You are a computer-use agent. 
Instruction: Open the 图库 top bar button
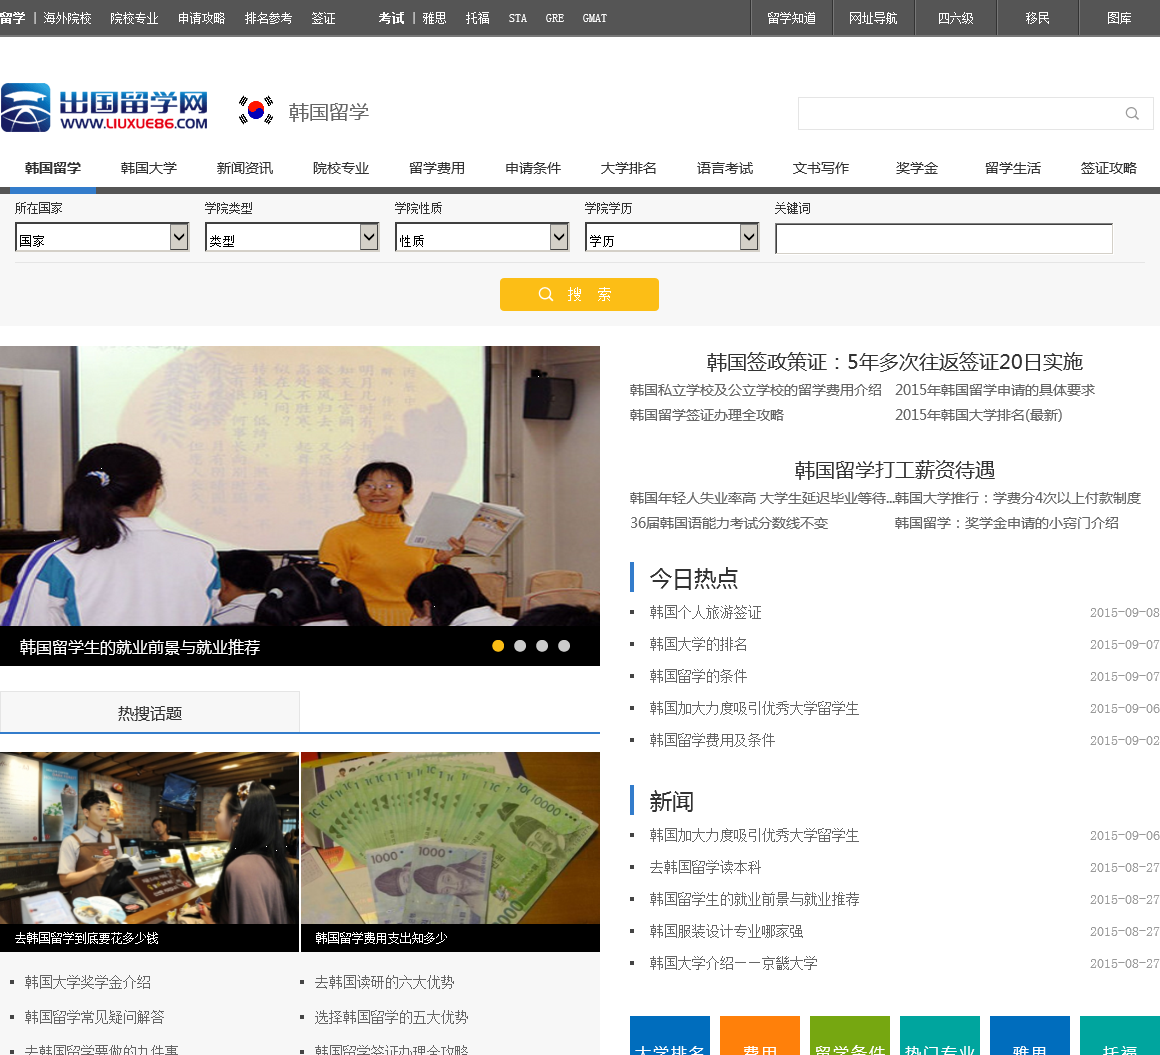[x=1119, y=18]
